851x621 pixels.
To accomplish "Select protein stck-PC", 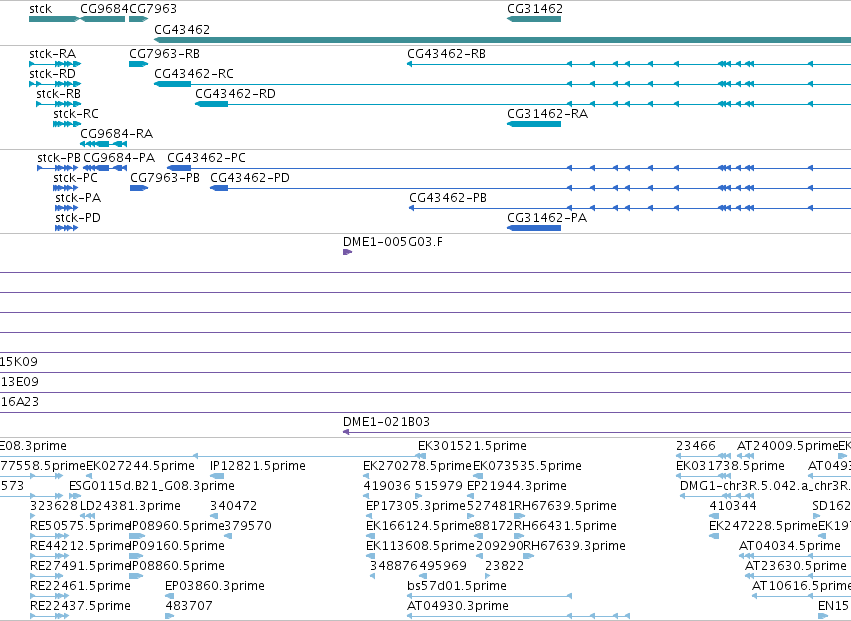I will [x=66, y=188].
